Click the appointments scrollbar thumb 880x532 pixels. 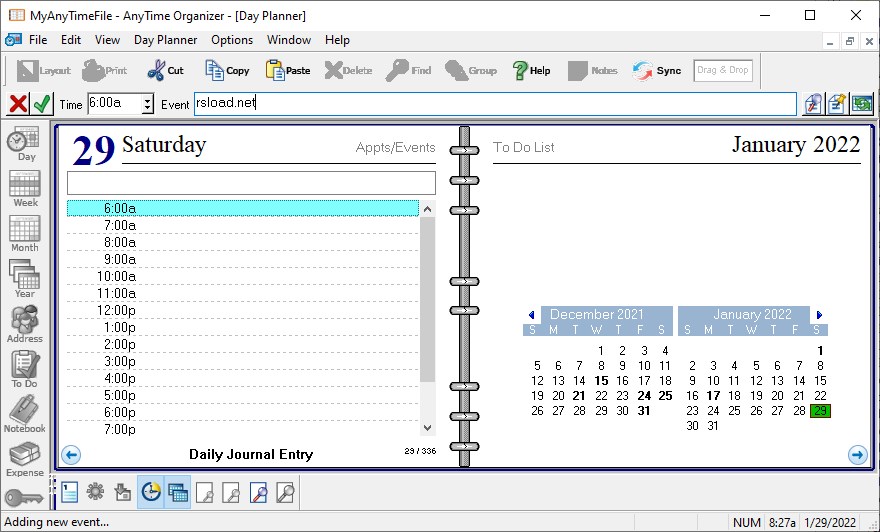click(x=427, y=299)
